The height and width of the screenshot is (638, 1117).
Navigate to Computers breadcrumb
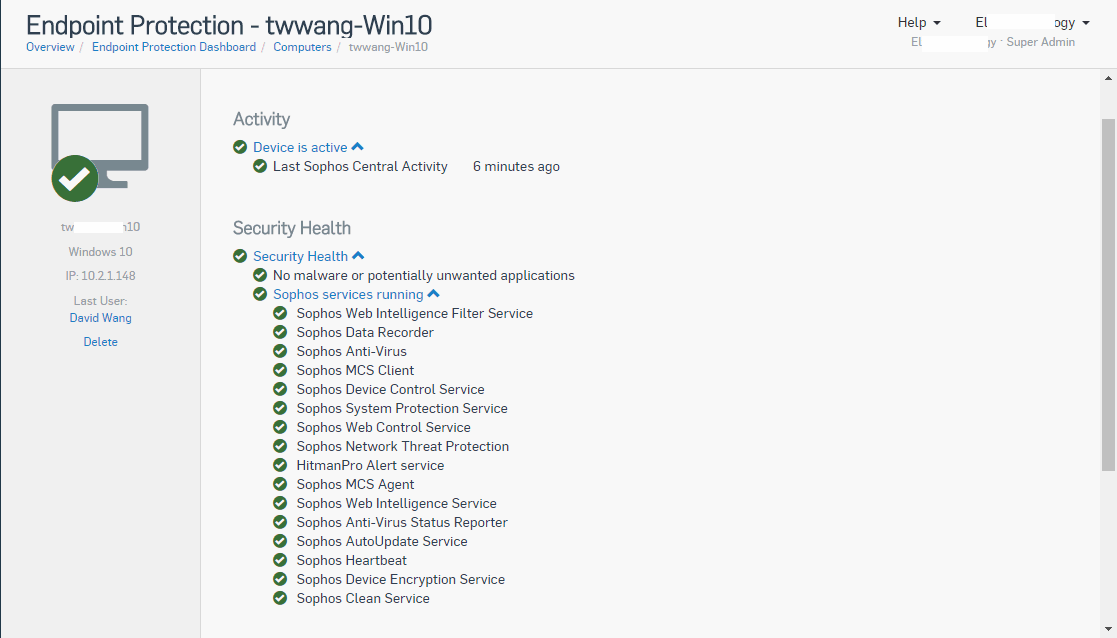302,47
